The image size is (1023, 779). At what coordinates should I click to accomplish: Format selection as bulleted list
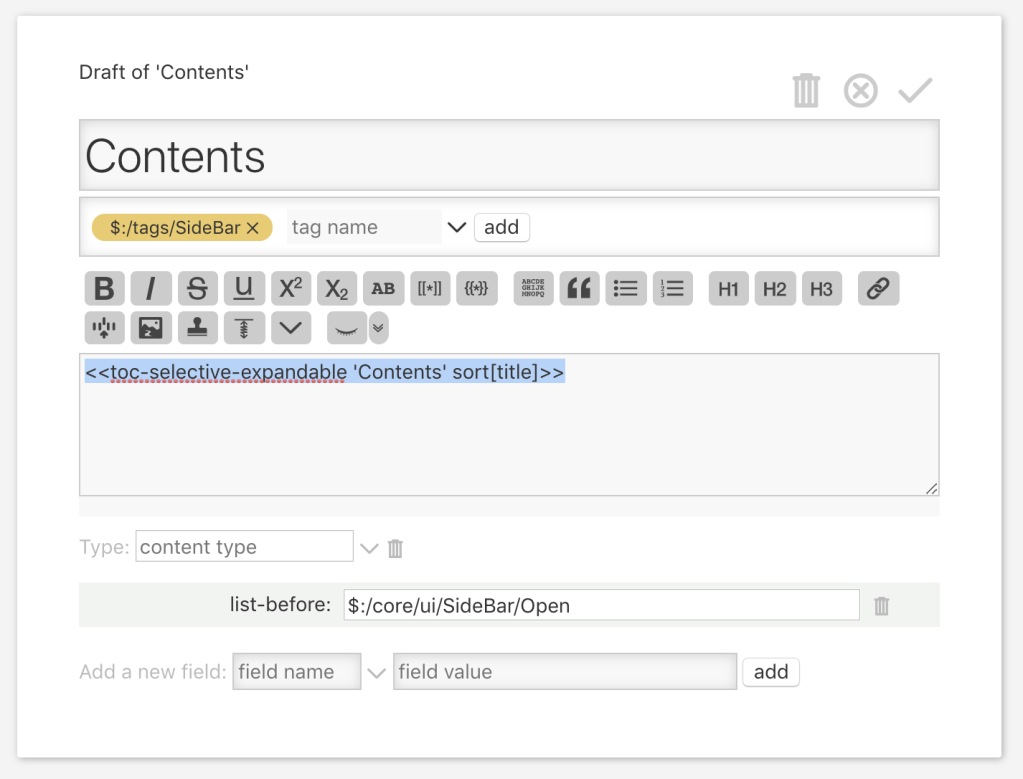click(x=626, y=289)
